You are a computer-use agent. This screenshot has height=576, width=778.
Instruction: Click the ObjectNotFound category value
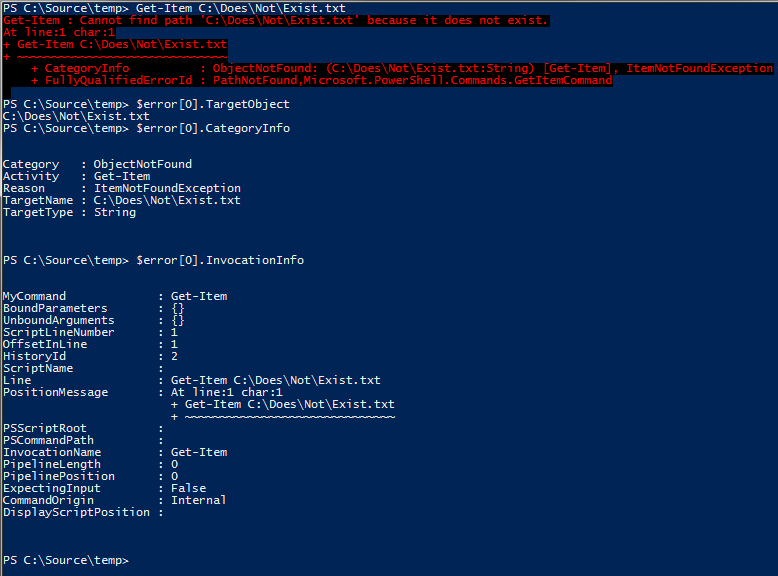[x=143, y=164]
